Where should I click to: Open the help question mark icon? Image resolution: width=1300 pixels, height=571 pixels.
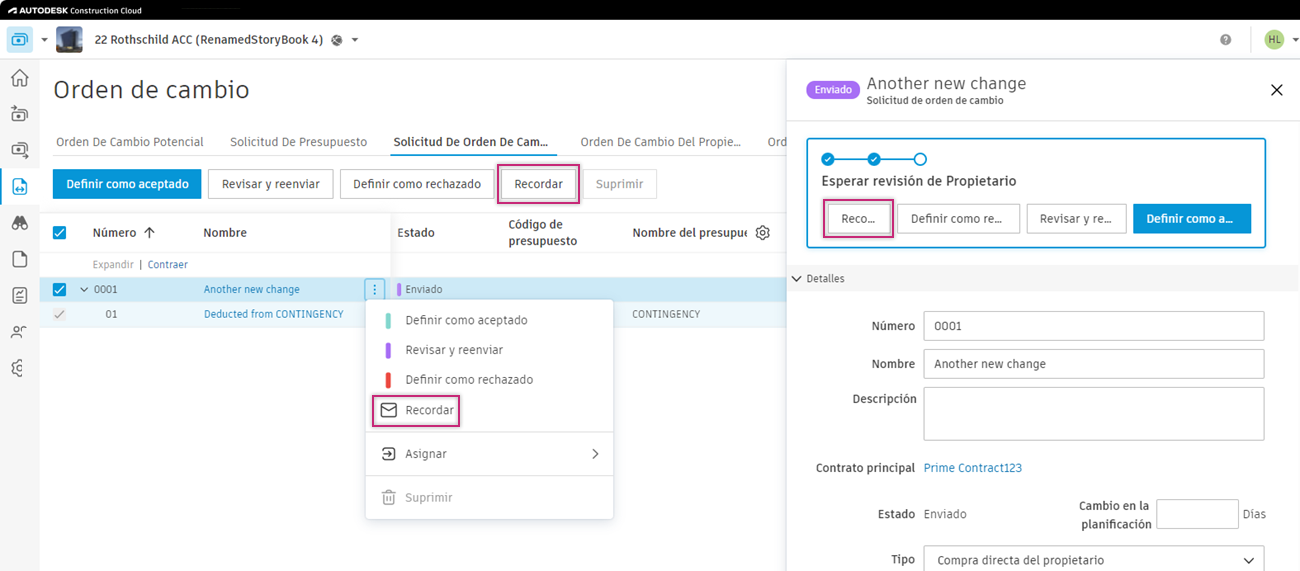1226,40
